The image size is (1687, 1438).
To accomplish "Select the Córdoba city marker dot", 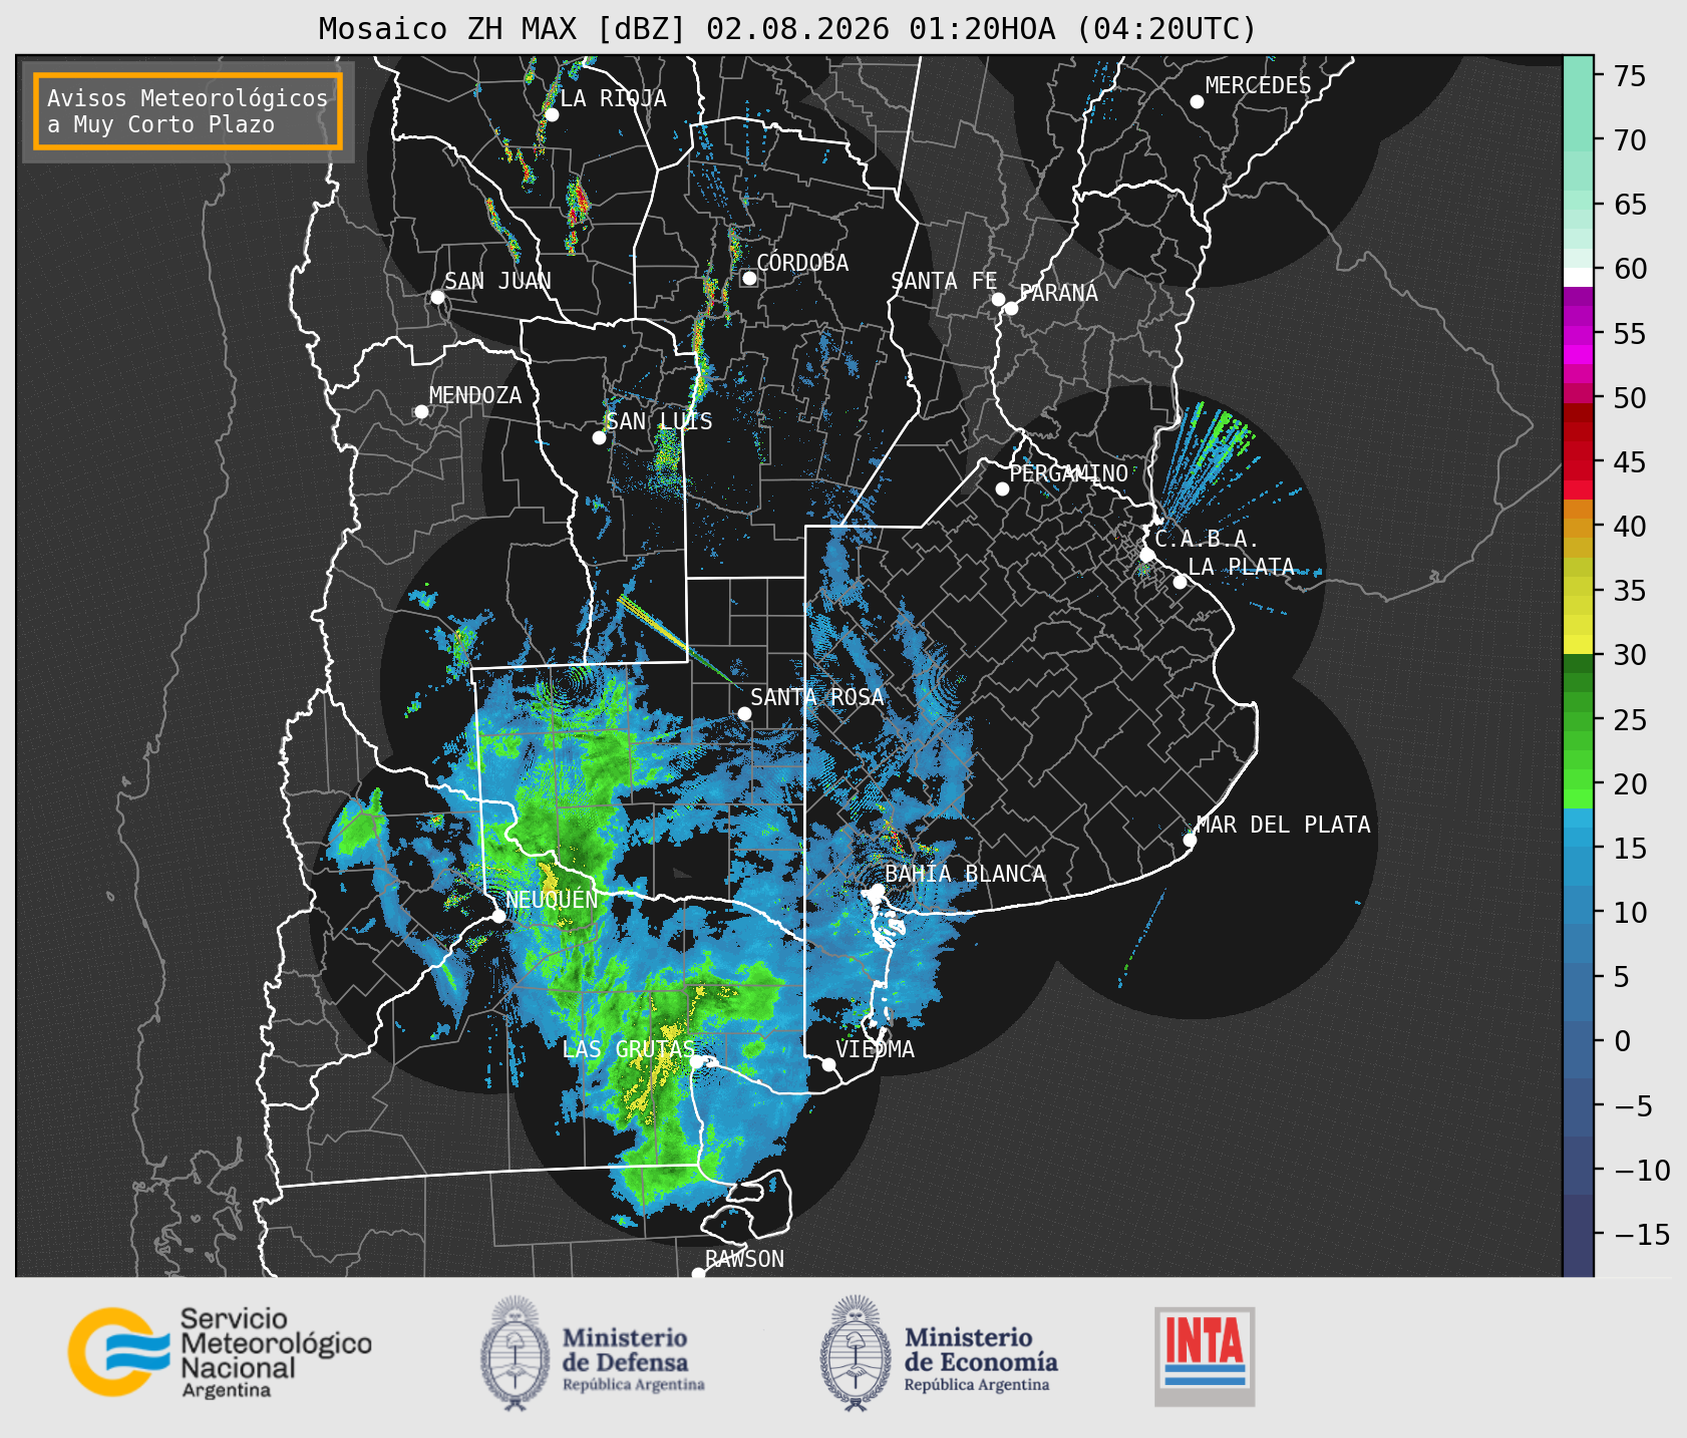I will [x=749, y=278].
